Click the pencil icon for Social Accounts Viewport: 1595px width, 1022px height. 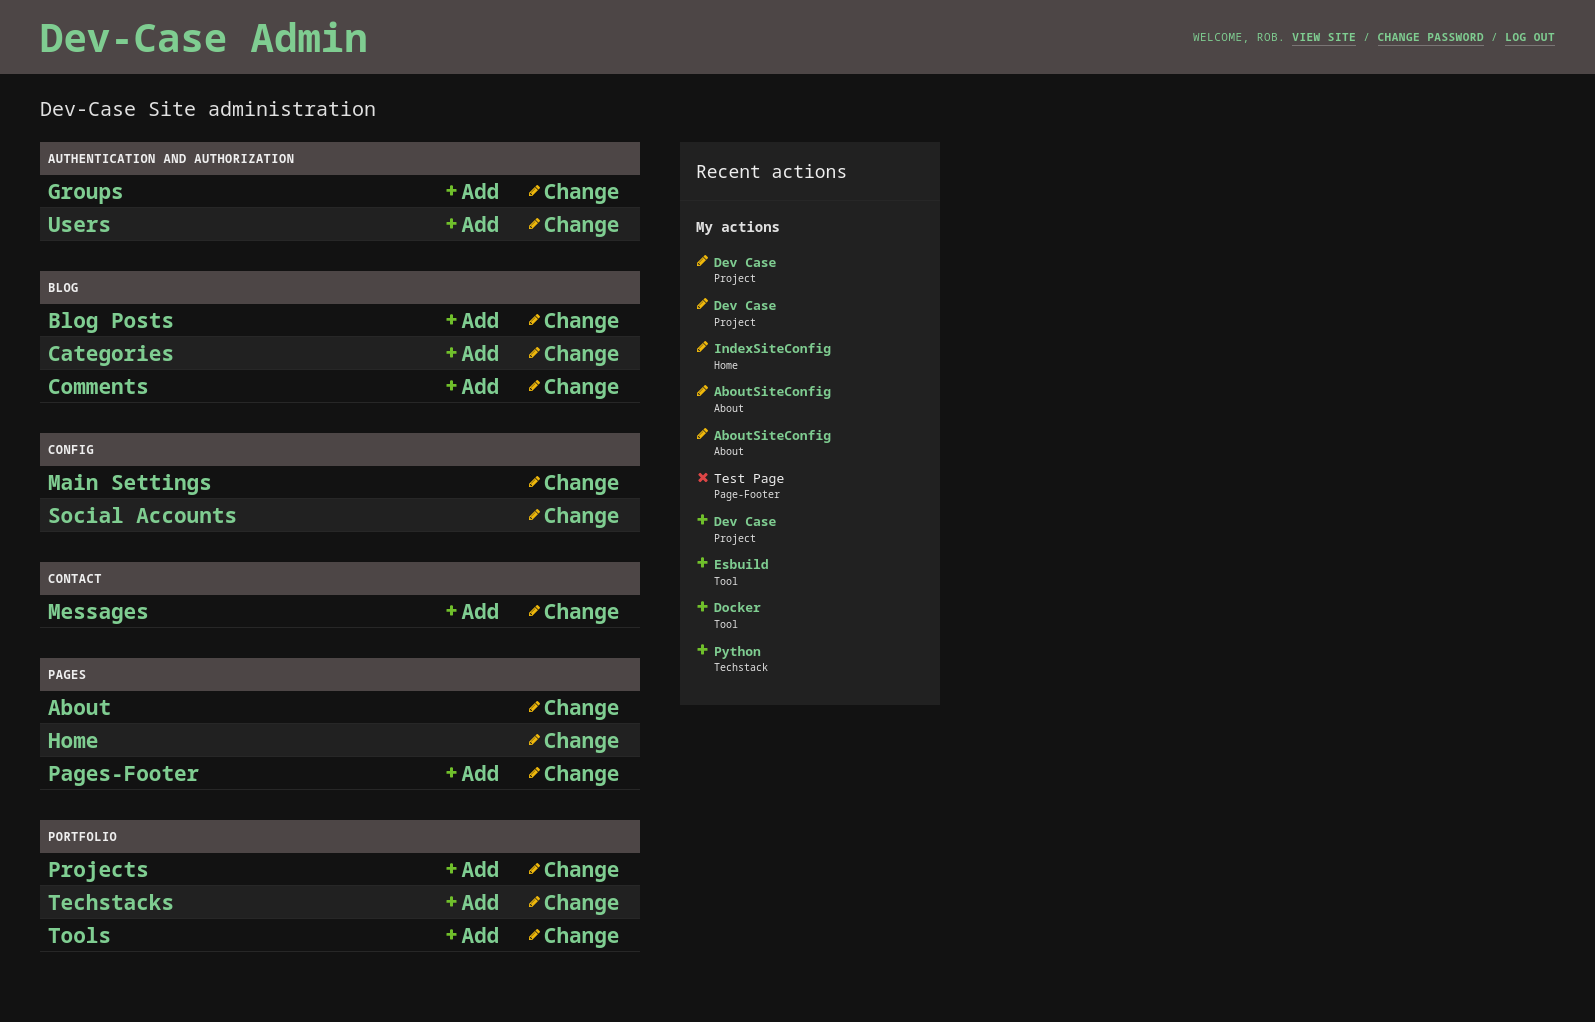534,515
